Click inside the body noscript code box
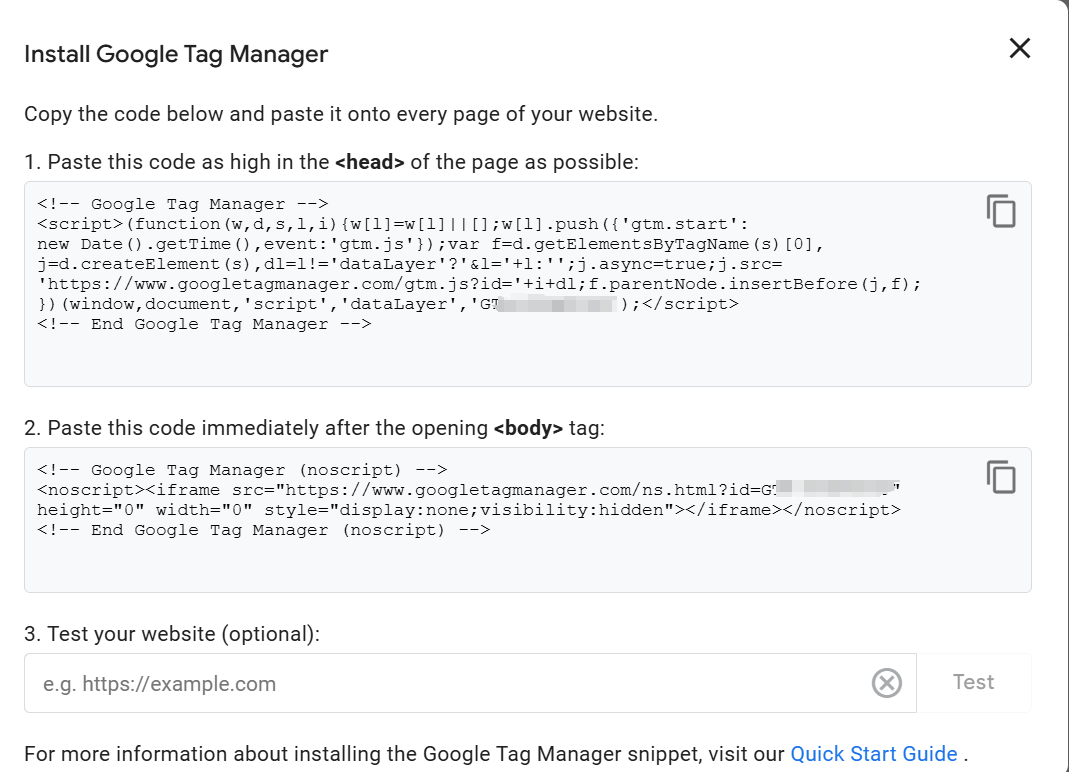This screenshot has width=1069, height=772. 500,565
